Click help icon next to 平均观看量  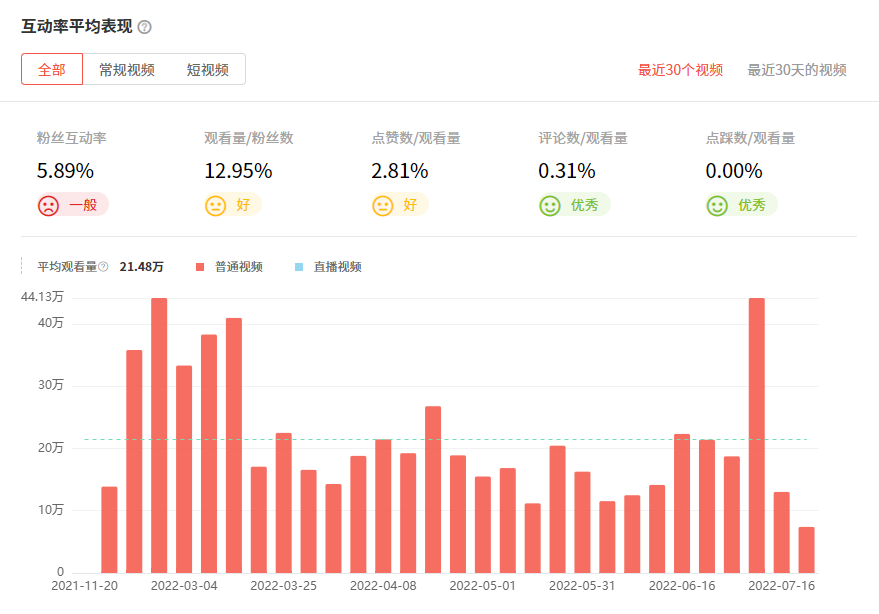[x=103, y=267]
